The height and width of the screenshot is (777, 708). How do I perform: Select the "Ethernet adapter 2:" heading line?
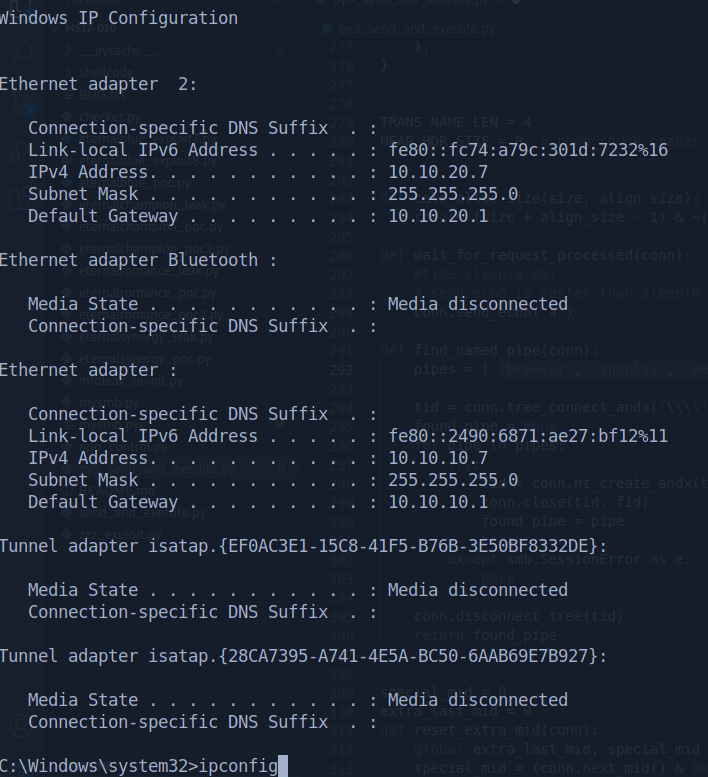click(x=98, y=84)
